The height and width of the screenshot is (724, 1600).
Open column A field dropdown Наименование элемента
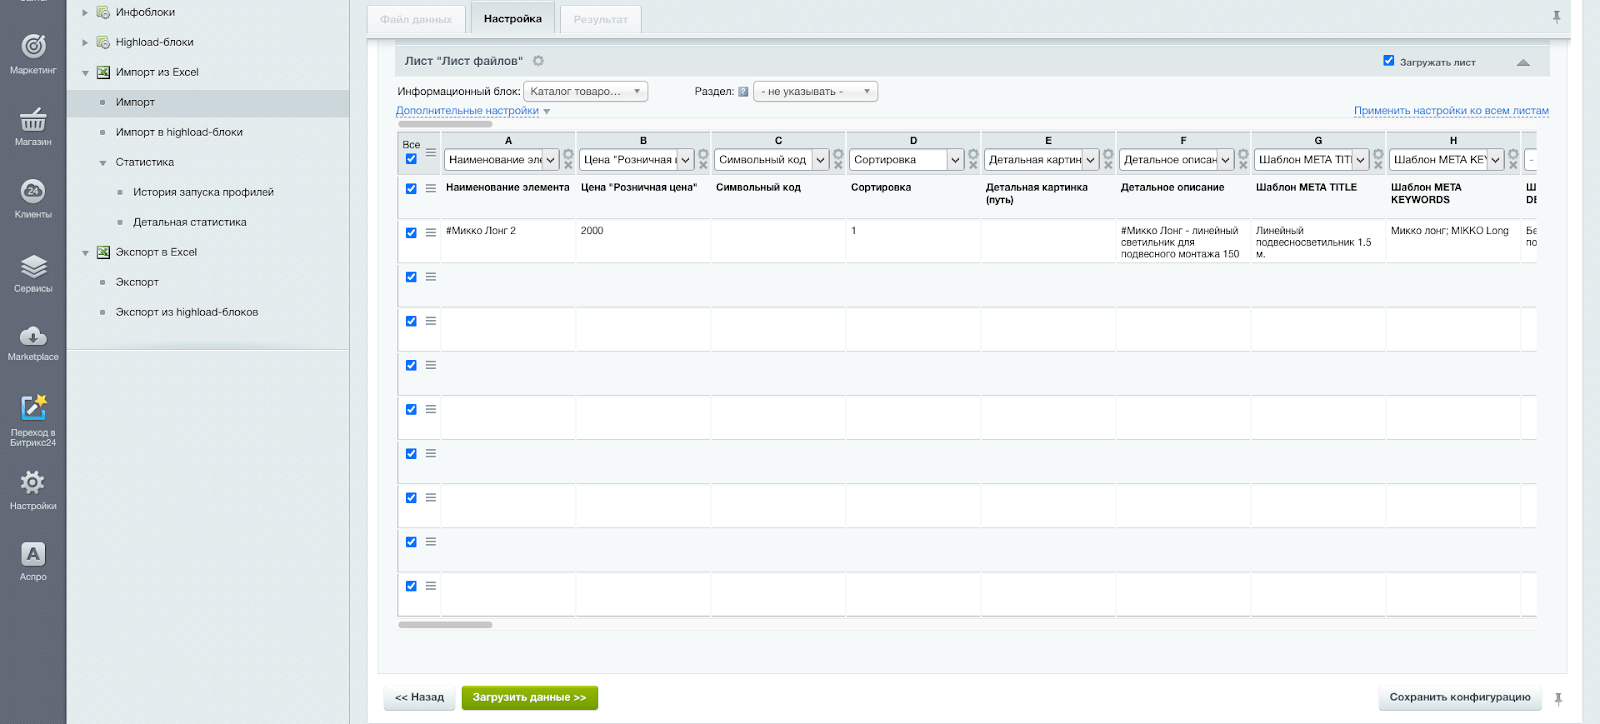(501, 160)
